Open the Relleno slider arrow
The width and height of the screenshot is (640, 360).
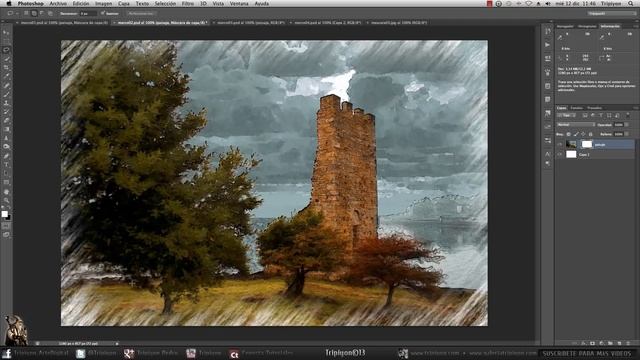pyautogui.click(x=628, y=134)
